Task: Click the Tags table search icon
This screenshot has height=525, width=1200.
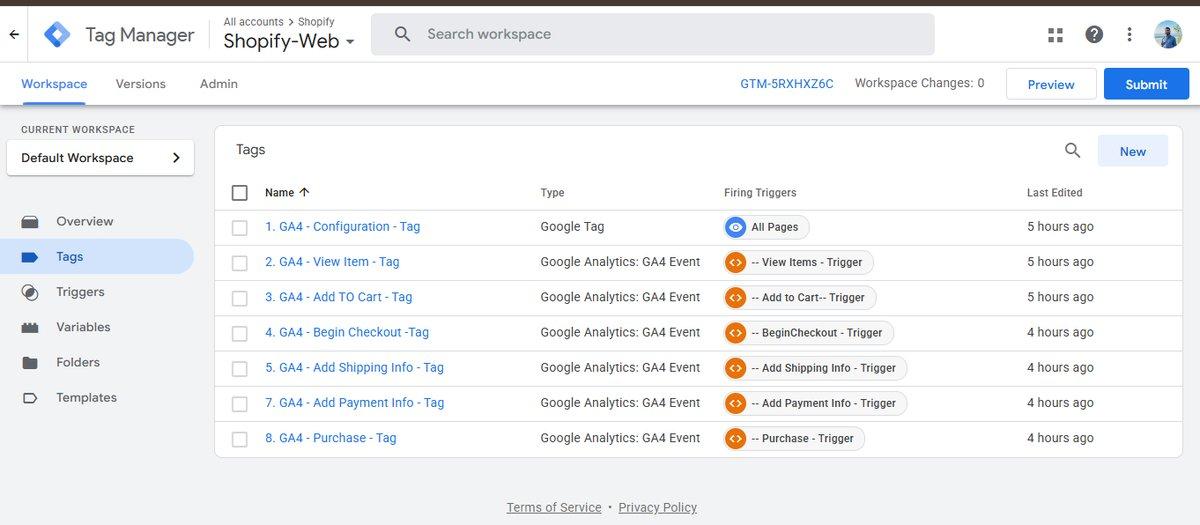Action: pyautogui.click(x=1072, y=151)
